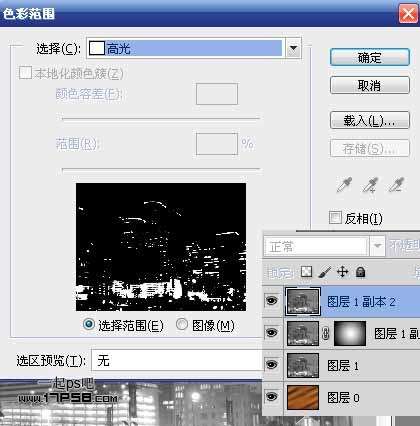The width and height of the screenshot is (420, 426).
Task: Hide the 图层 0 layer visibility
Action: coord(272,397)
